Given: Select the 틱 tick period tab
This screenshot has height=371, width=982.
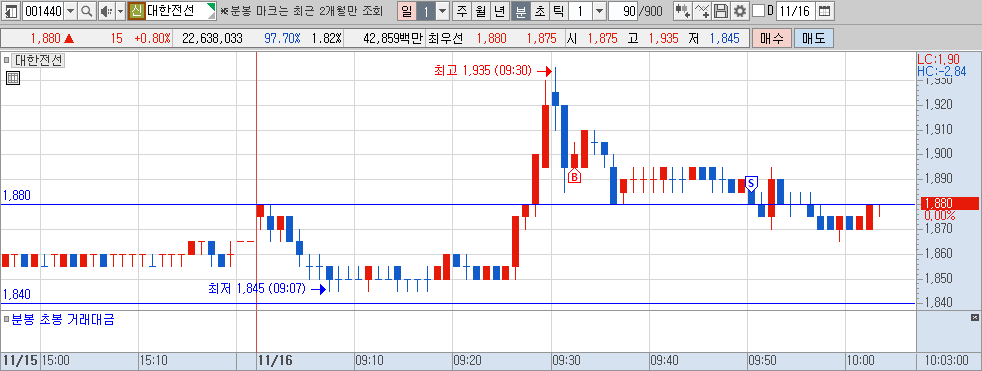Looking at the screenshot, I should (559, 11).
